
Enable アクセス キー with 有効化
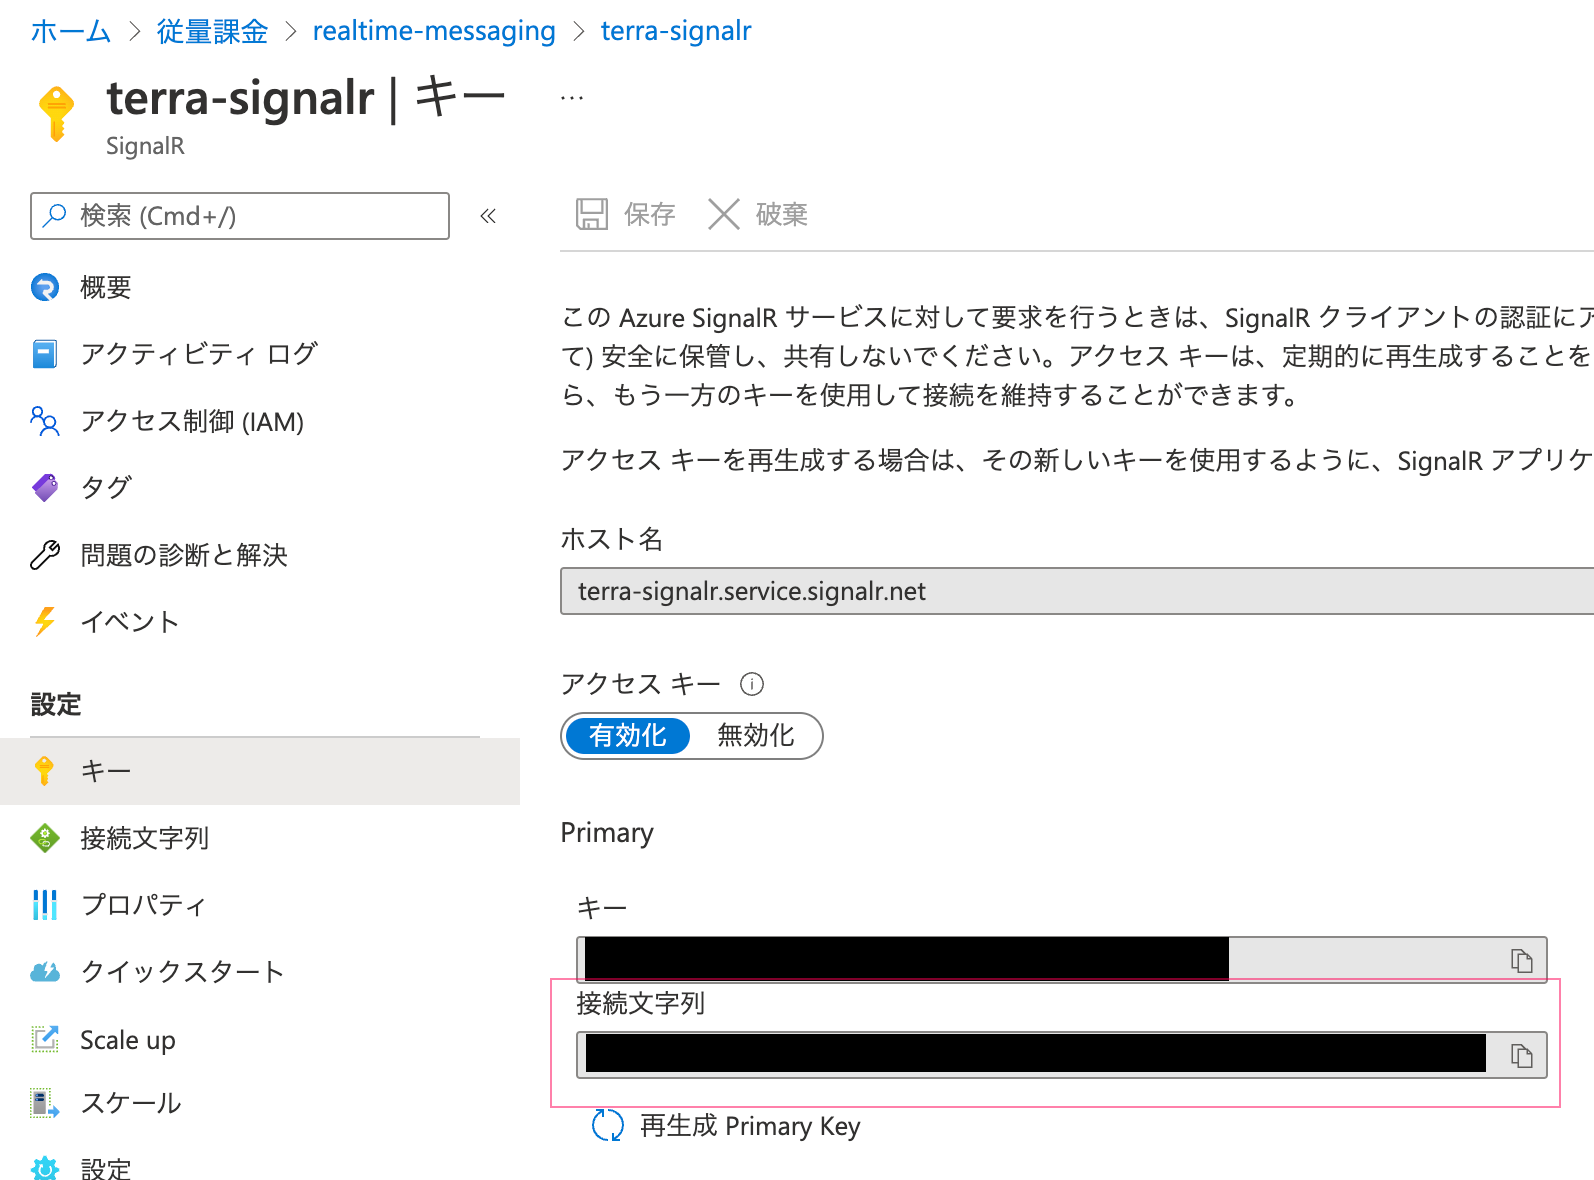[627, 736]
